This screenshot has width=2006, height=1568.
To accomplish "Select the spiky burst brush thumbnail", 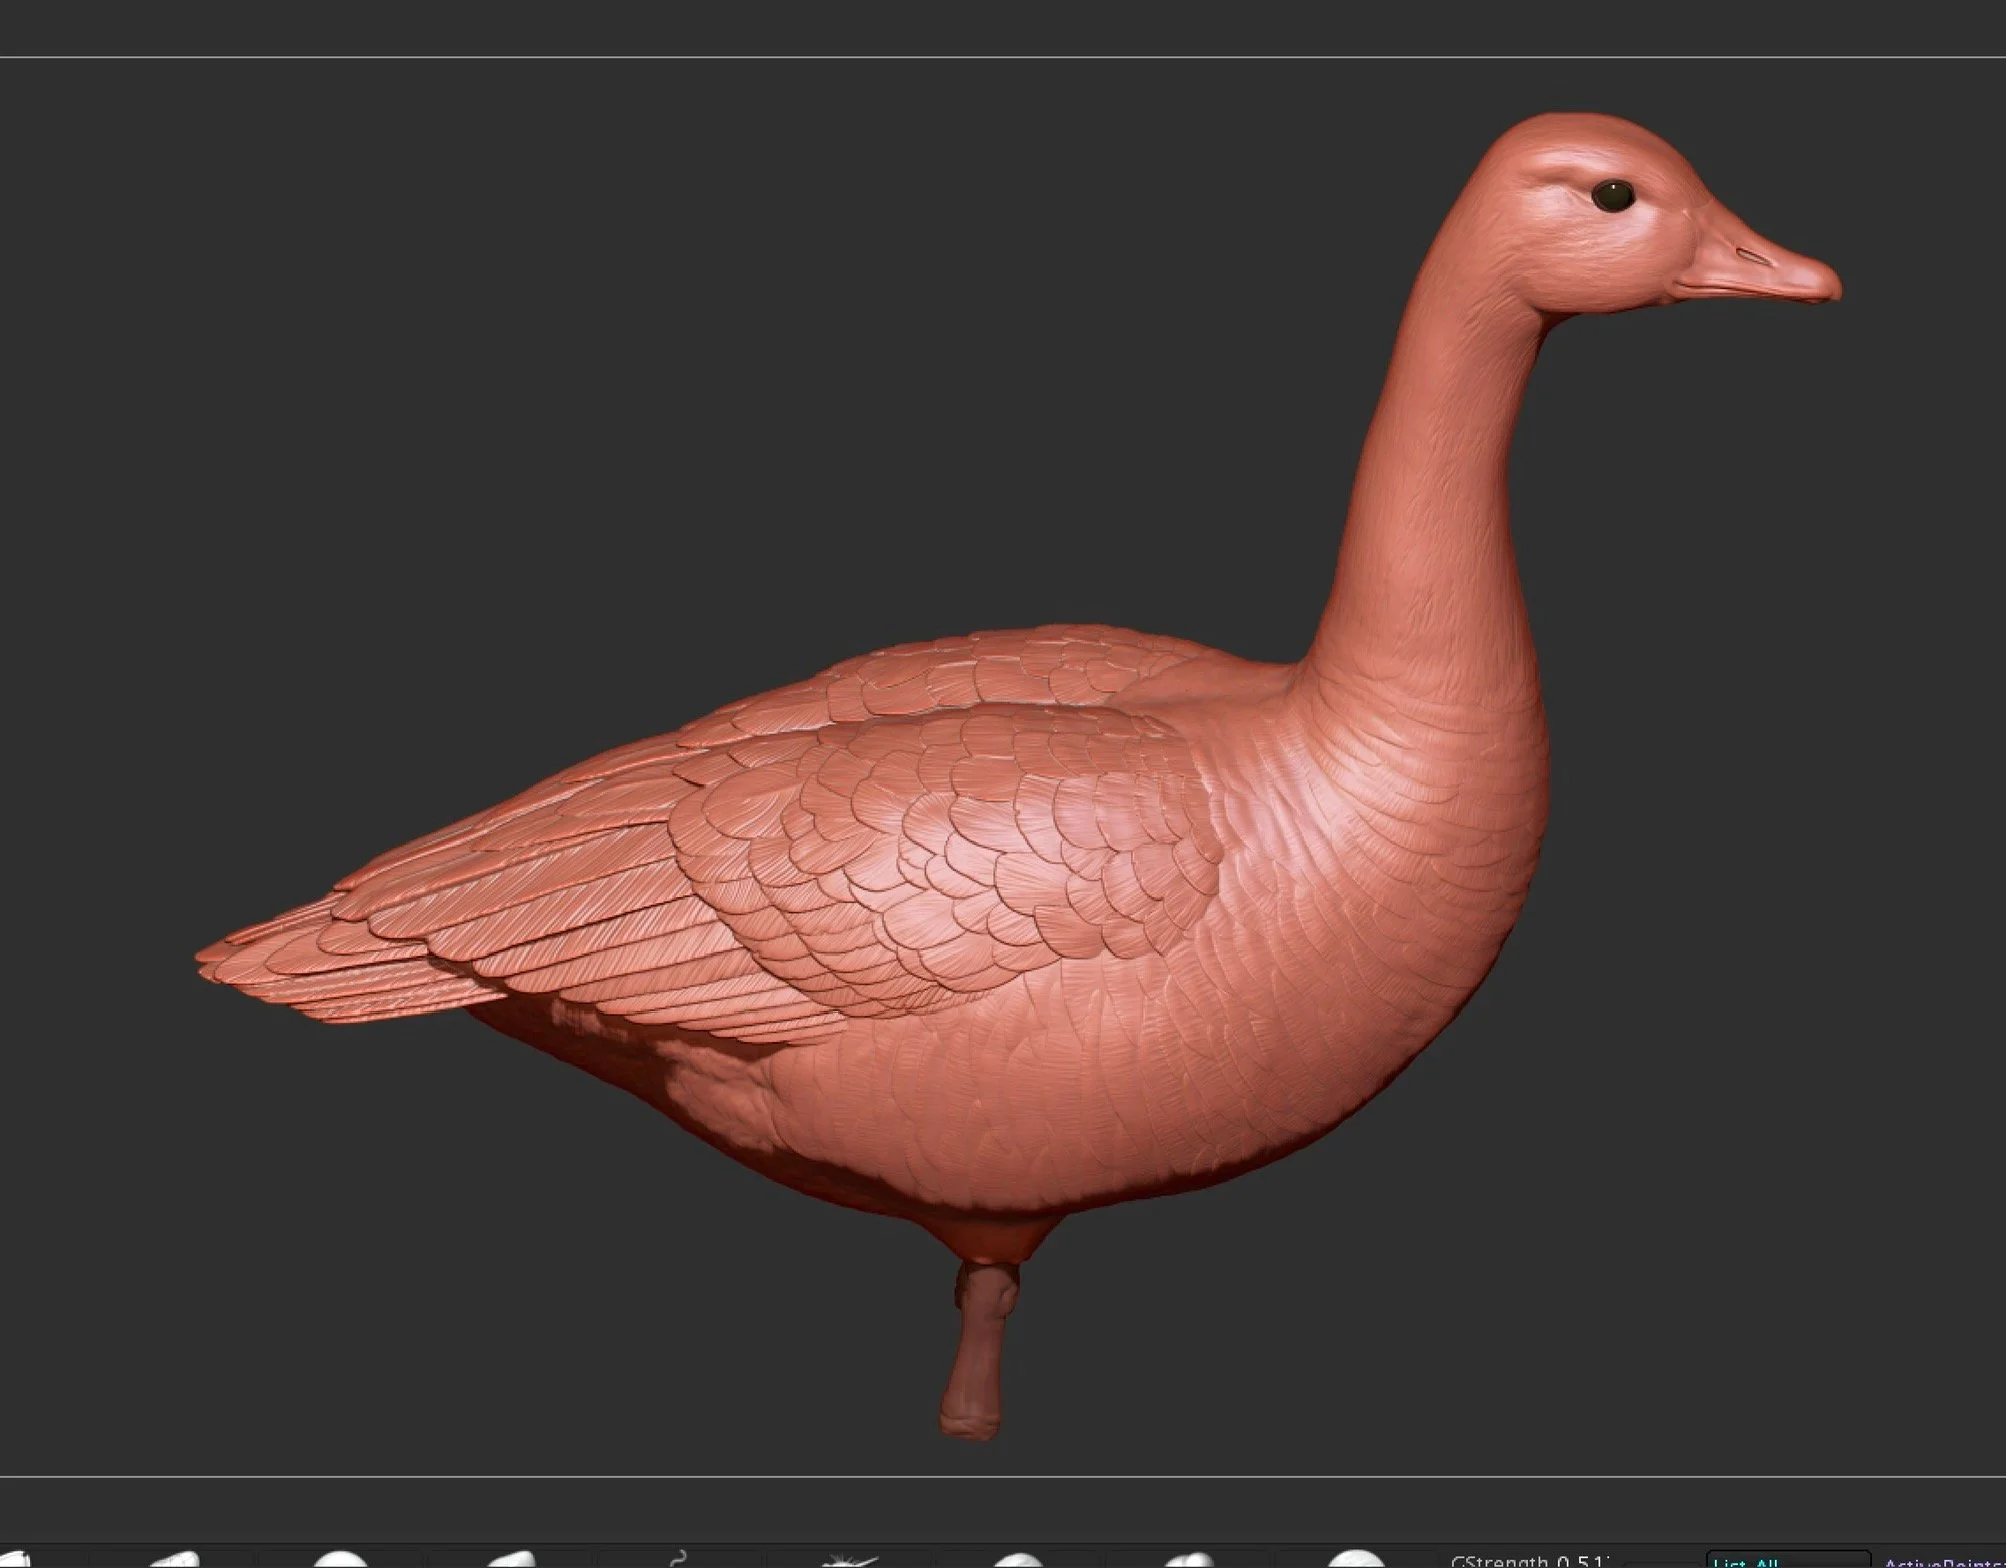I will pos(849,1560).
